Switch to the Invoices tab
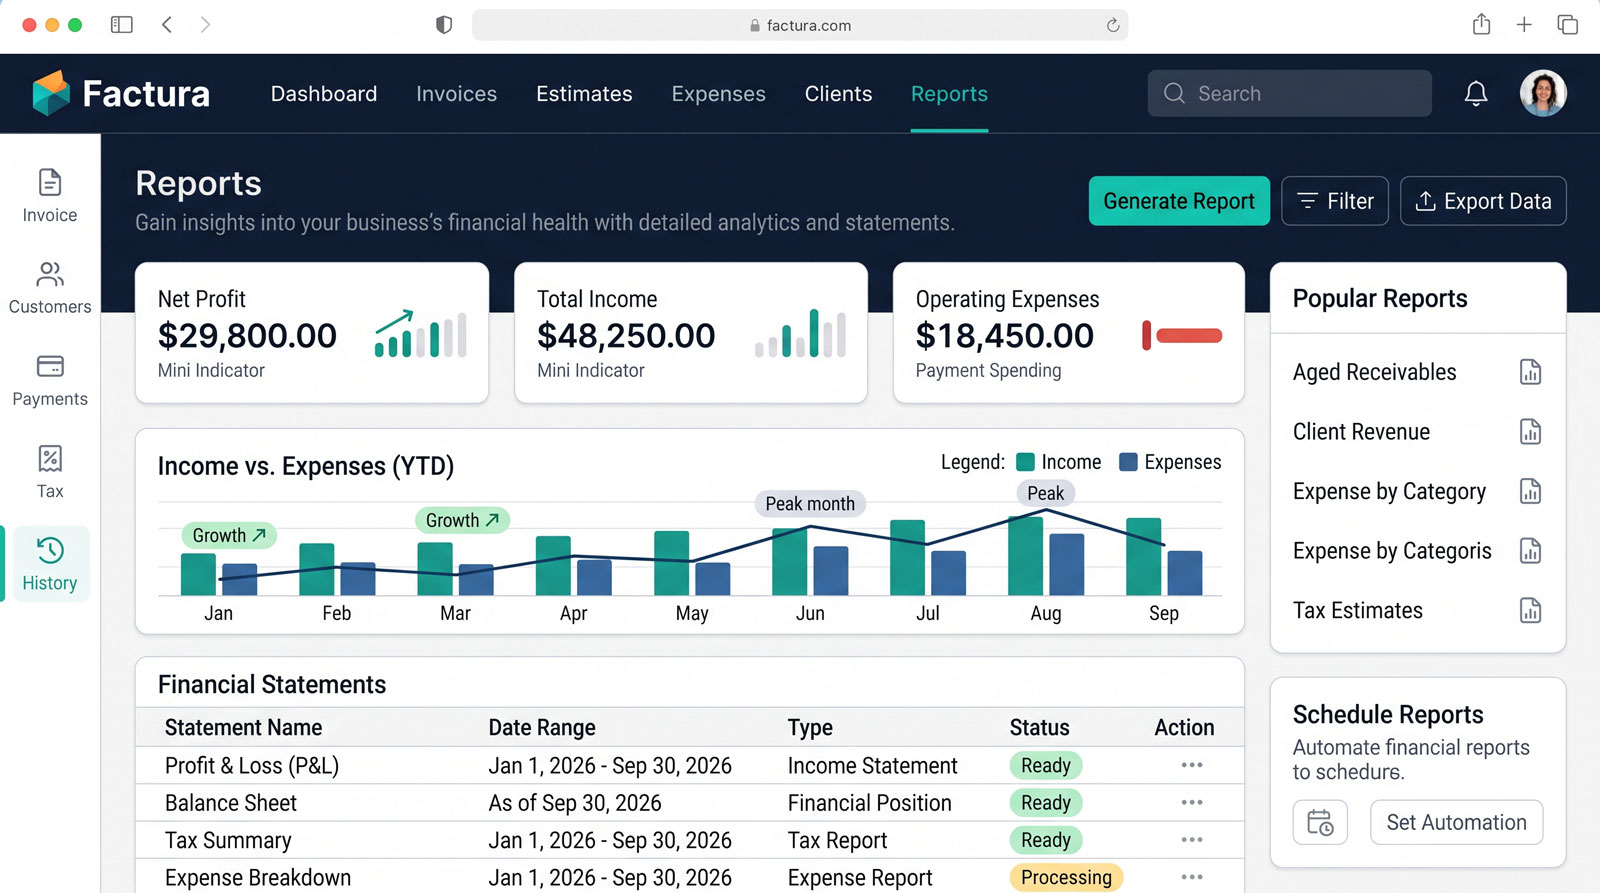The width and height of the screenshot is (1600, 893). 456,94
